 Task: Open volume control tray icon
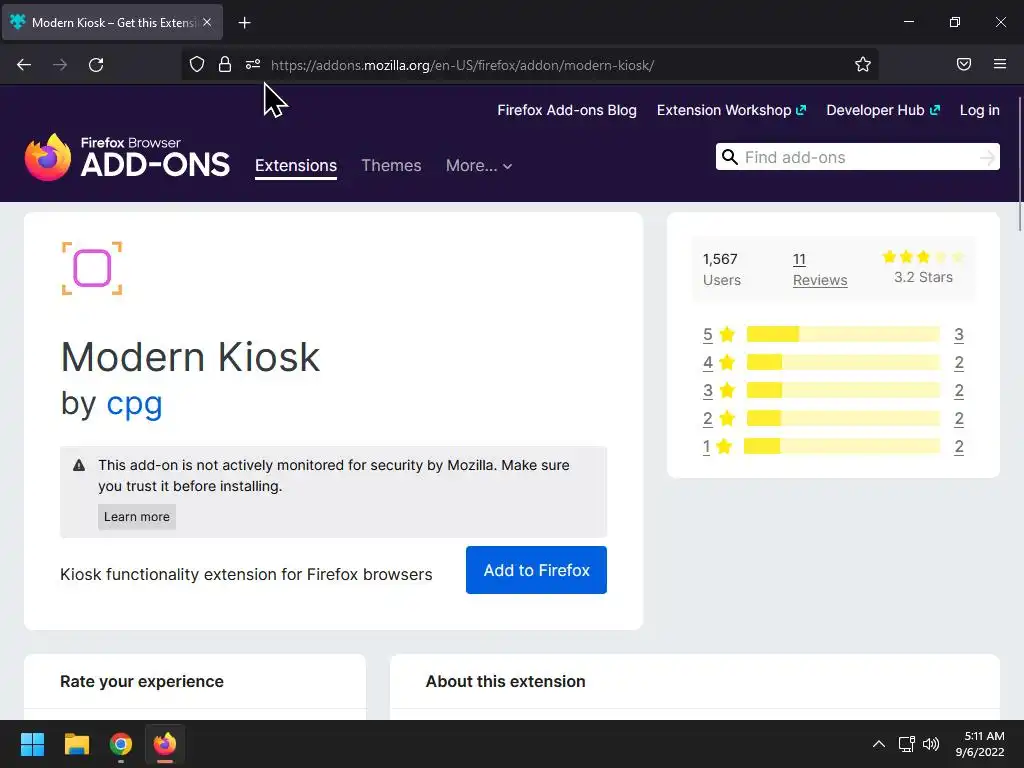pos(931,744)
